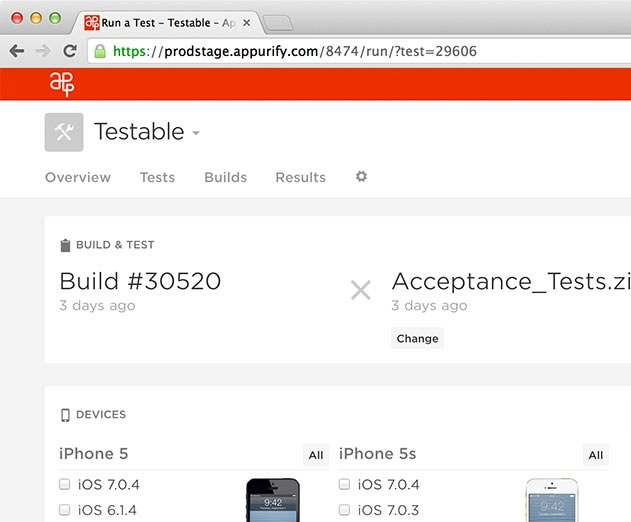The width and height of the screenshot is (631, 522).
Task: Check iOS 7.0.4 under iPhone 5
Action: point(64,484)
